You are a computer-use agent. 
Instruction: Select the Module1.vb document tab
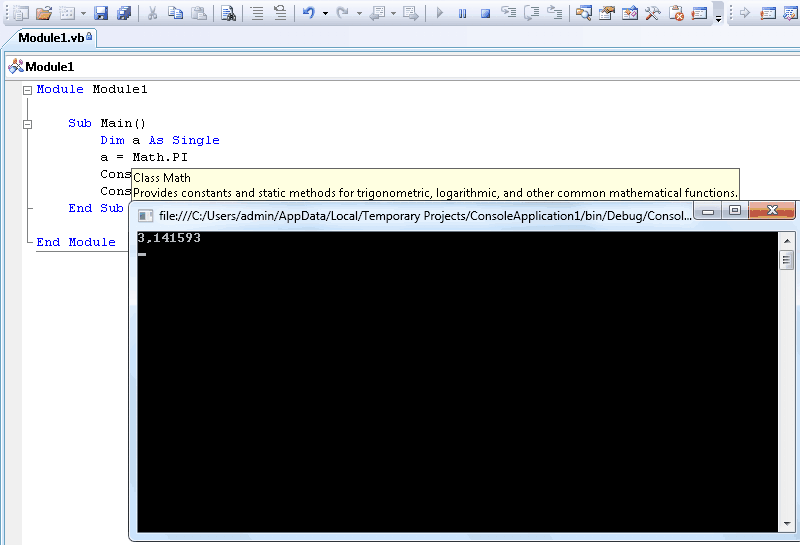click(51, 38)
